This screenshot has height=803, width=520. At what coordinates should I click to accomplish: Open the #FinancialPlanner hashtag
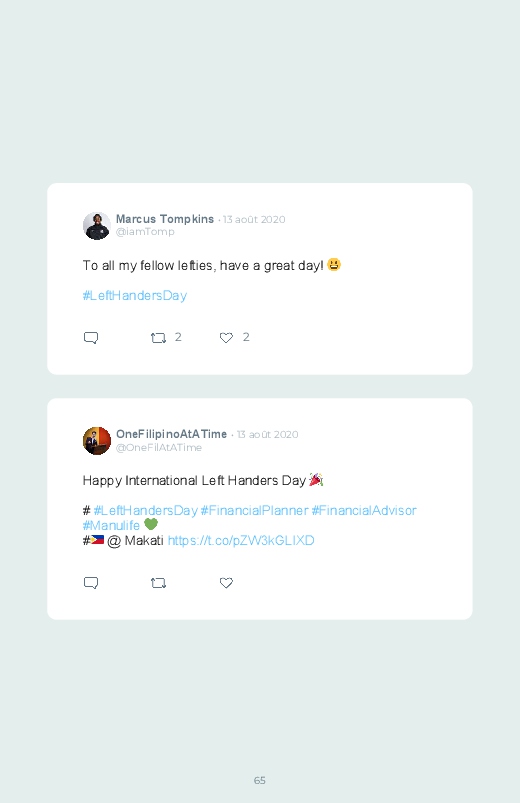(255, 511)
